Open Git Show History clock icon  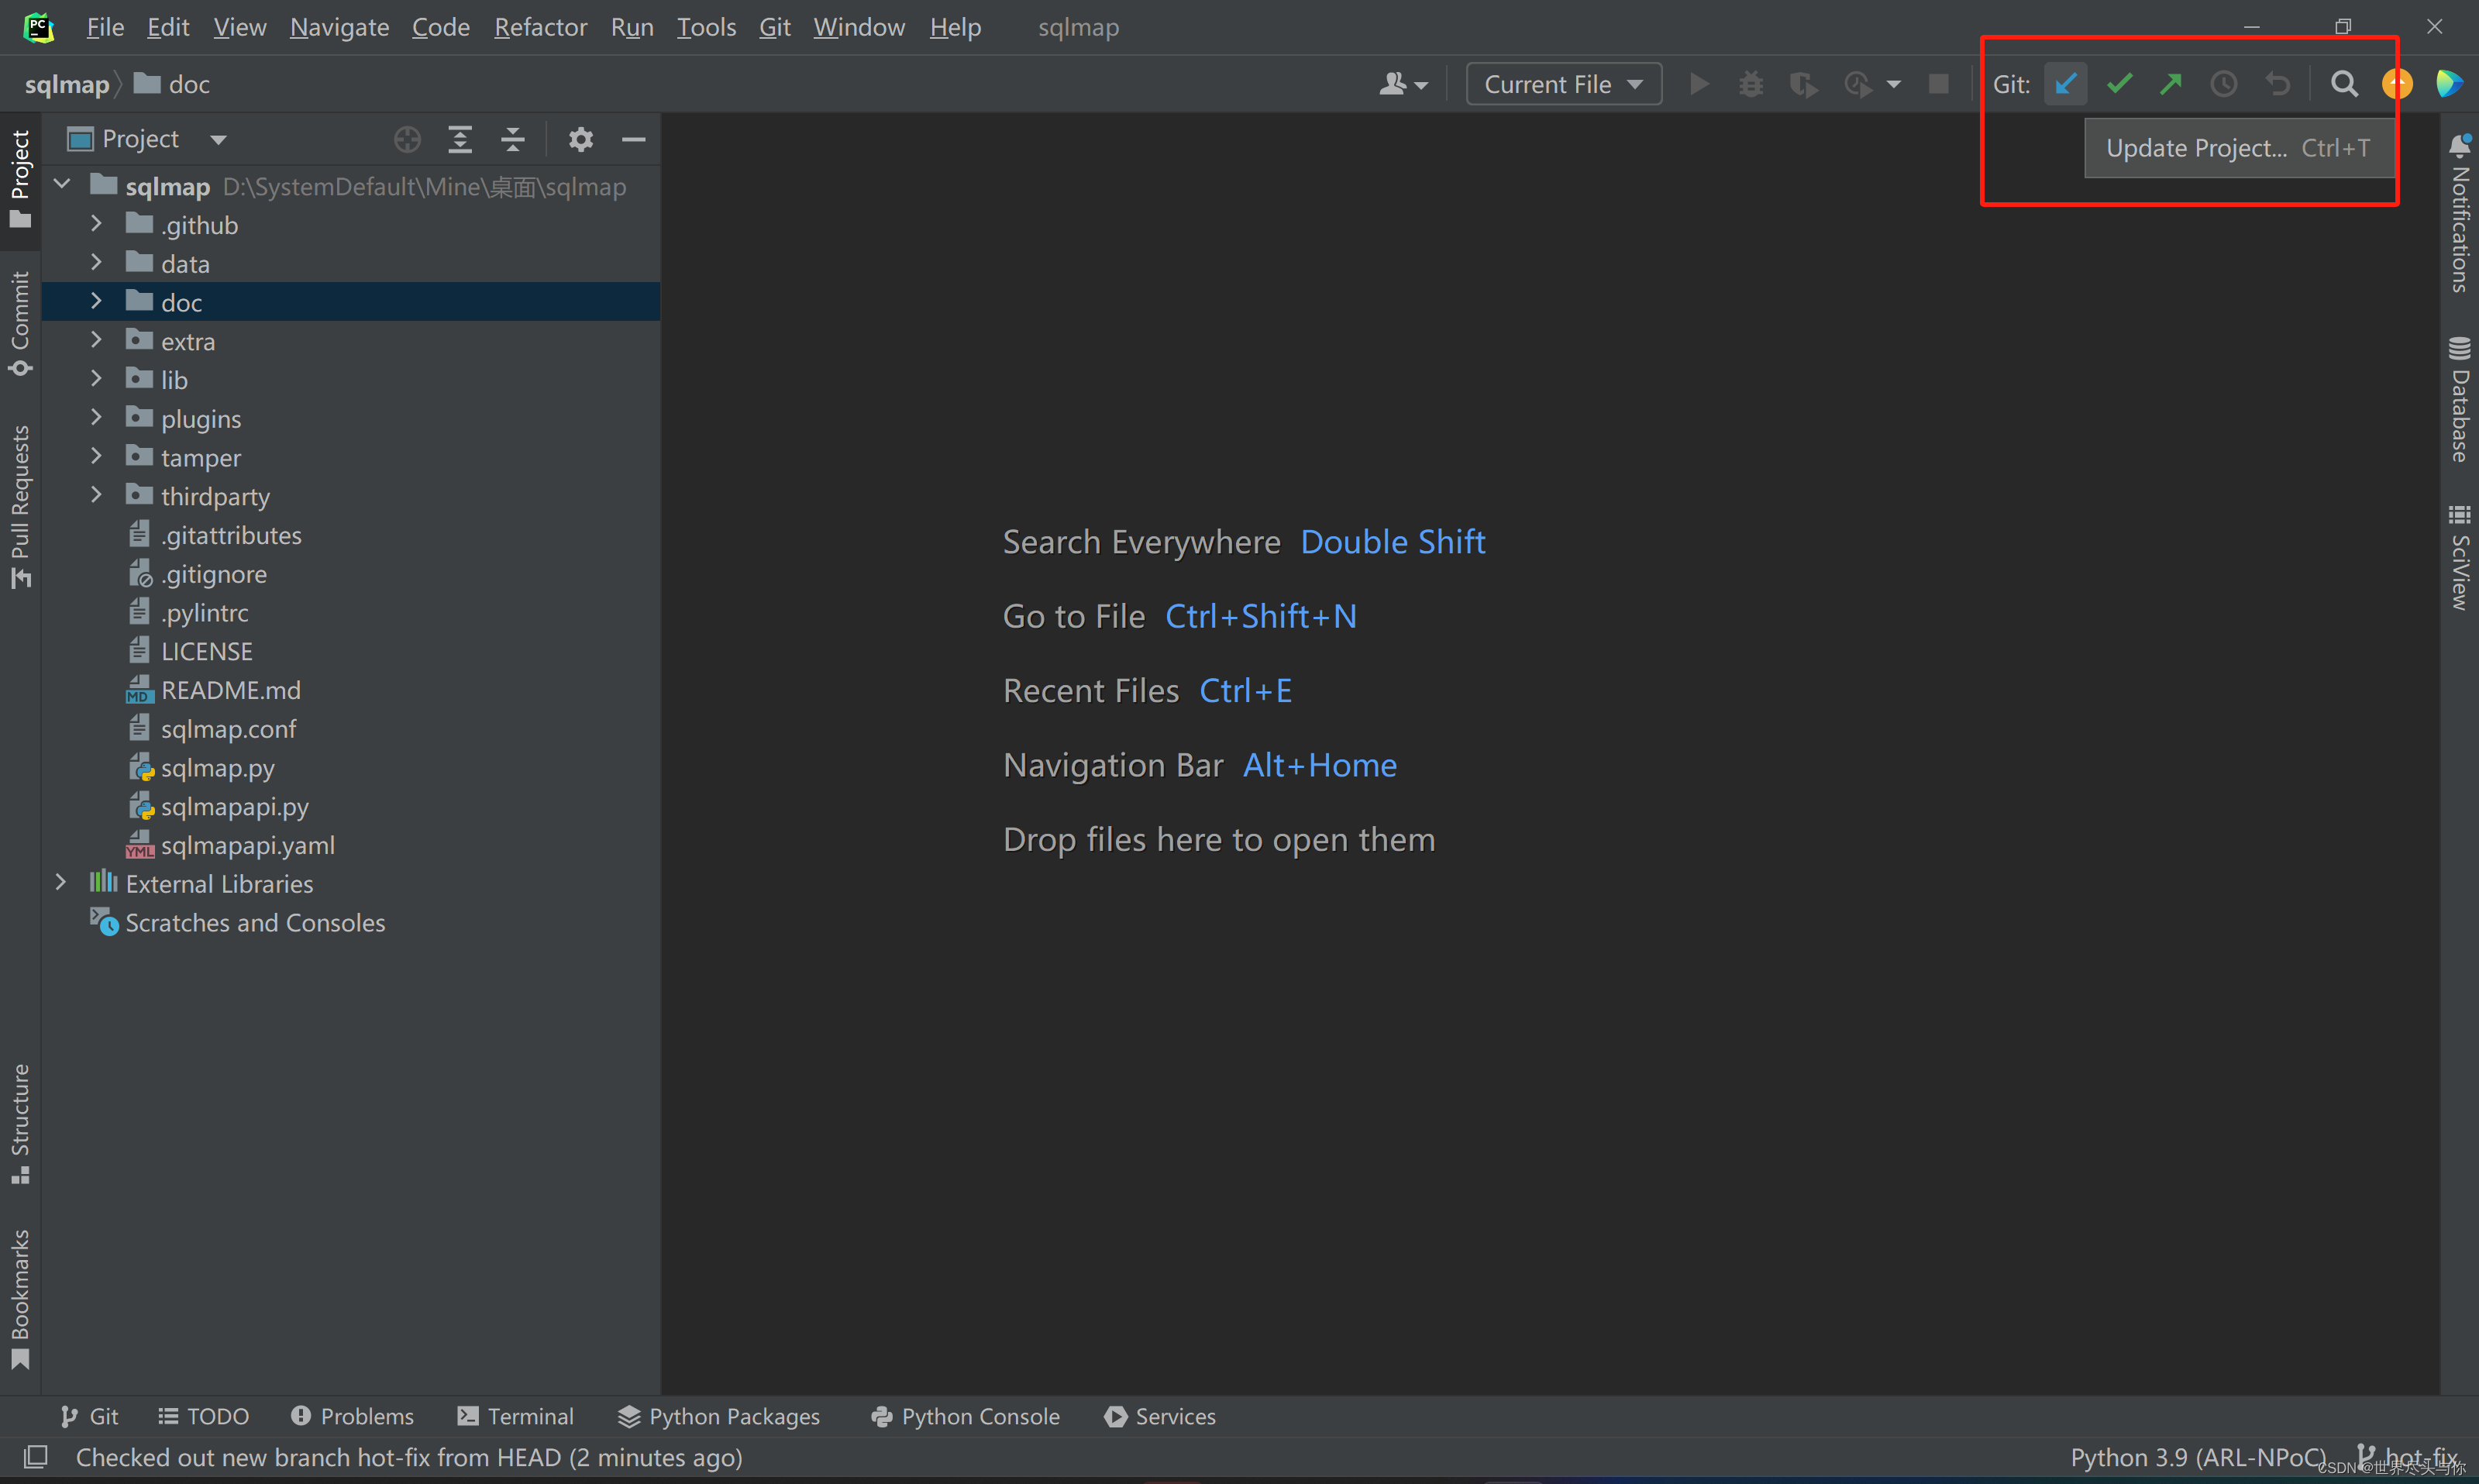pyautogui.click(x=2223, y=84)
